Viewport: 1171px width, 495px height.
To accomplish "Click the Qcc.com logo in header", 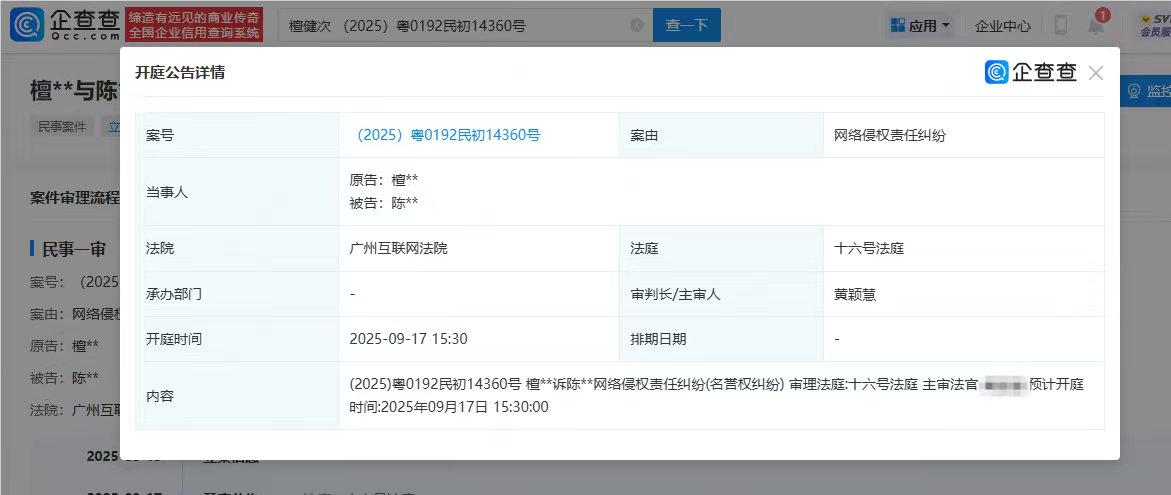I will 65,25.
